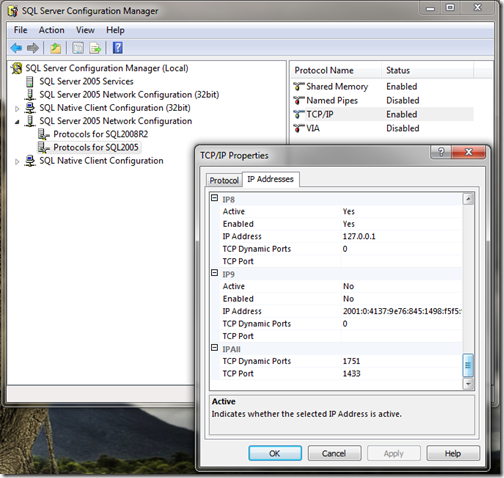Viewport: 504px width, 478px height.
Task: Click the question mark button in TCP/IP Properties title bar
Action: pyautogui.click(x=441, y=152)
